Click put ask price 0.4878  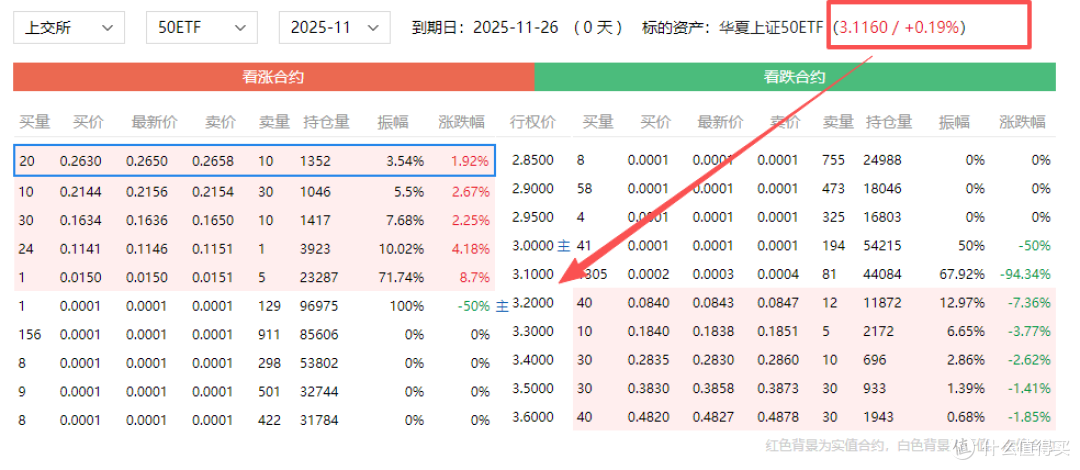(778, 417)
